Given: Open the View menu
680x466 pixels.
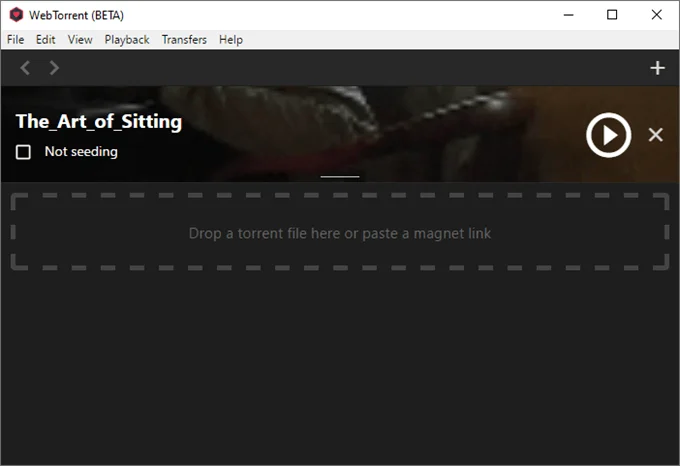Looking at the screenshot, I should point(80,40).
